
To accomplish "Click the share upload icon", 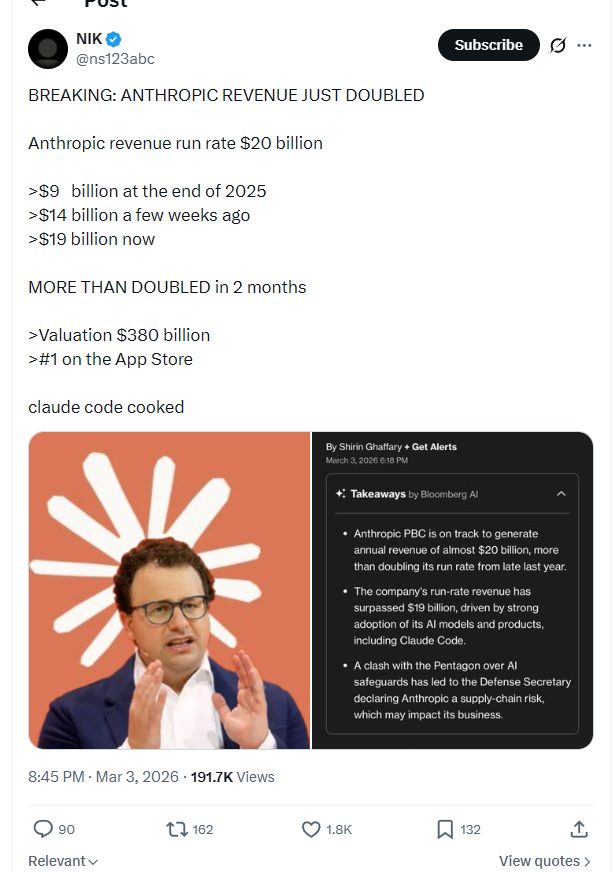I will 578,829.
